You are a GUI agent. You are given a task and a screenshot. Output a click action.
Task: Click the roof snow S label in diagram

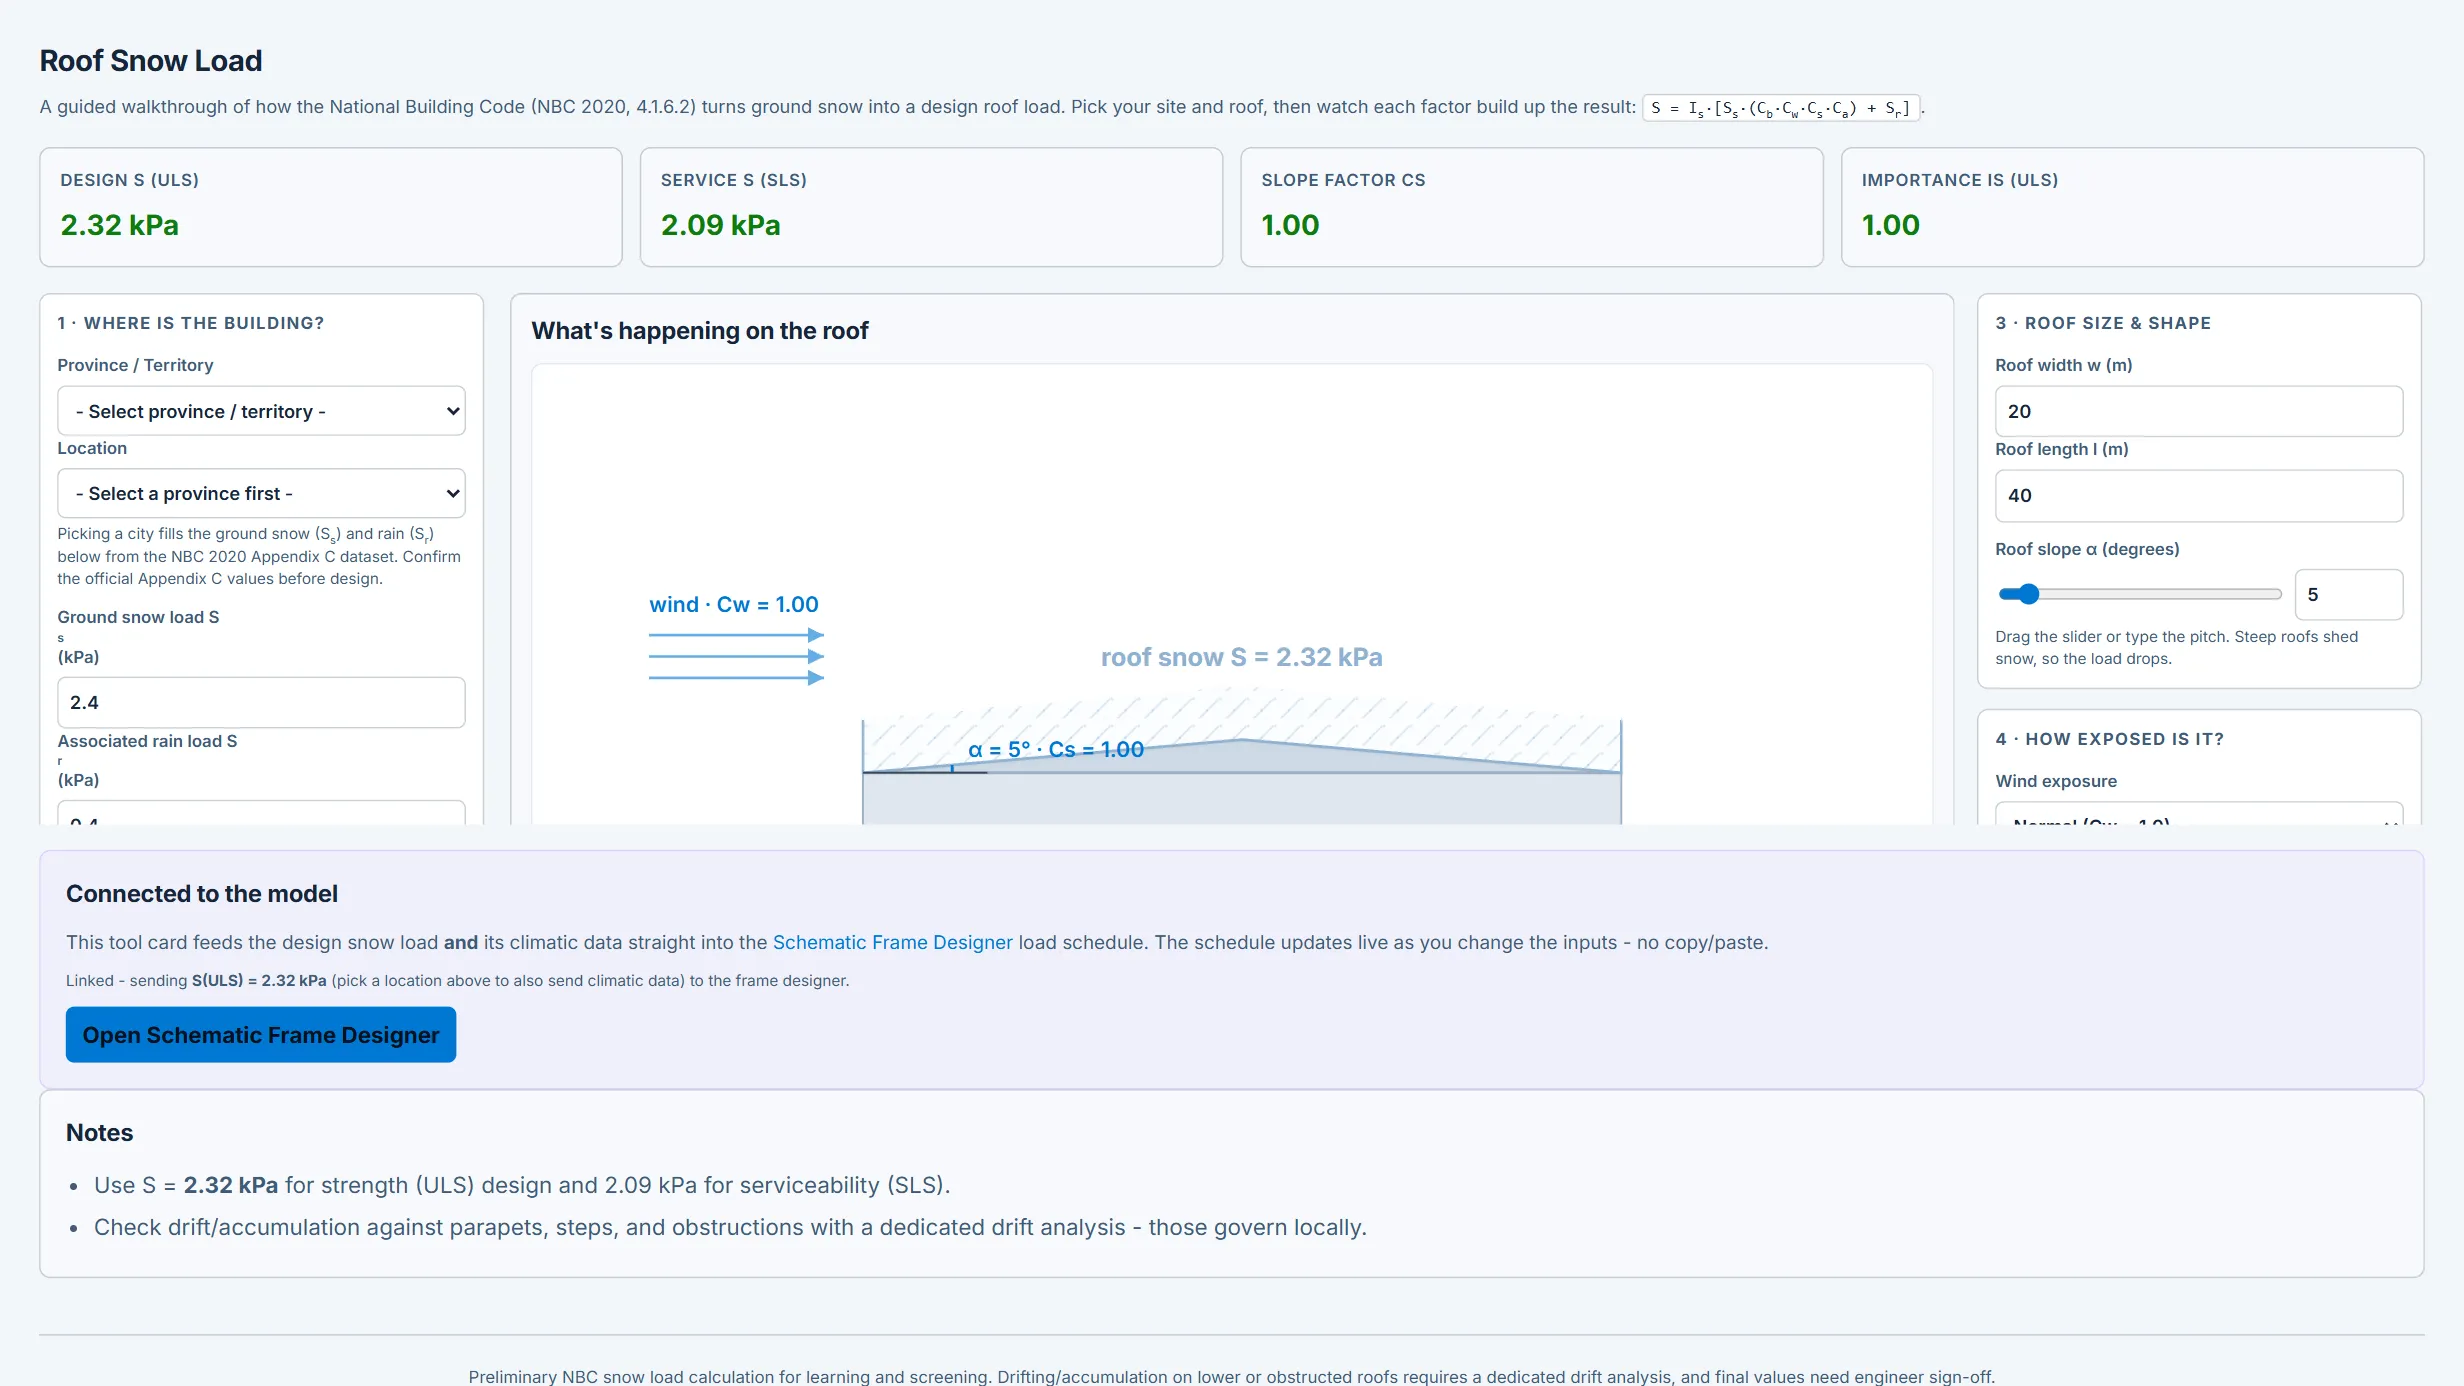pos(1242,657)
